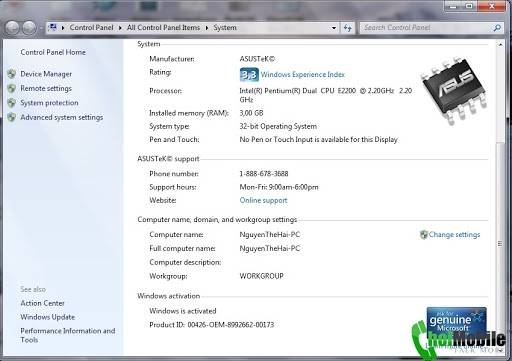Image resolution: width=512 pixels, height=361 pixels.
Task: Close the System window
Action: point(492,6)
